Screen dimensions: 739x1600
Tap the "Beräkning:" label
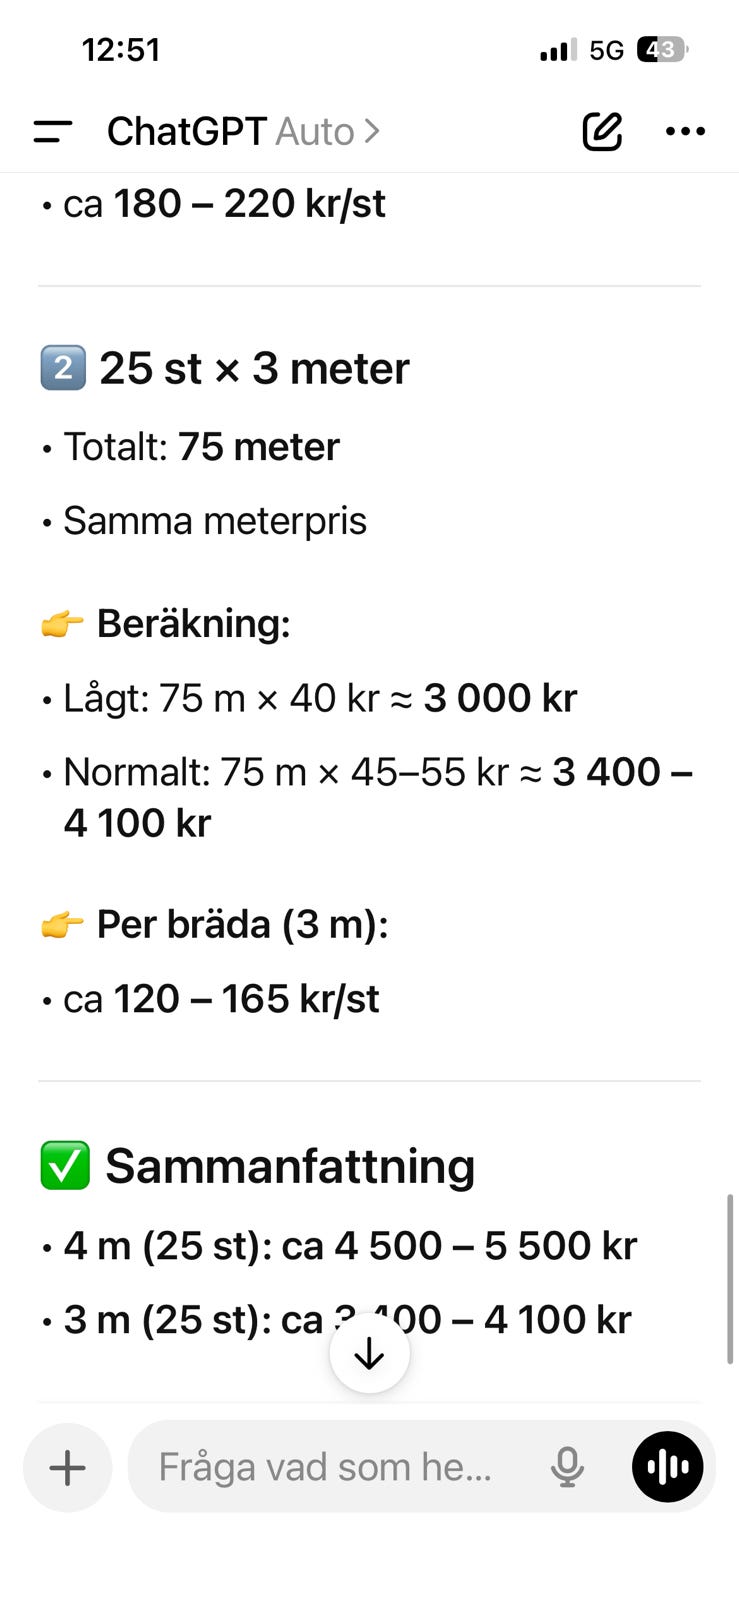(x=193, y=624)
